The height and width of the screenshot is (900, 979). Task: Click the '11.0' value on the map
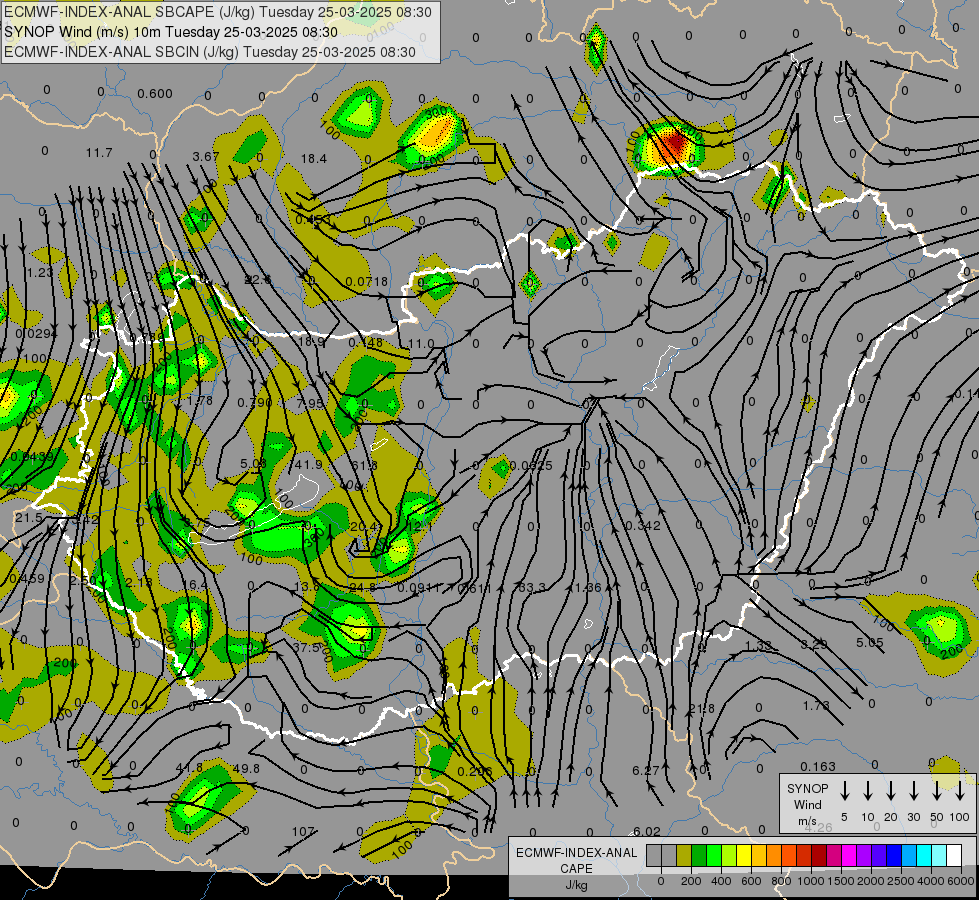tap(420, 344)
